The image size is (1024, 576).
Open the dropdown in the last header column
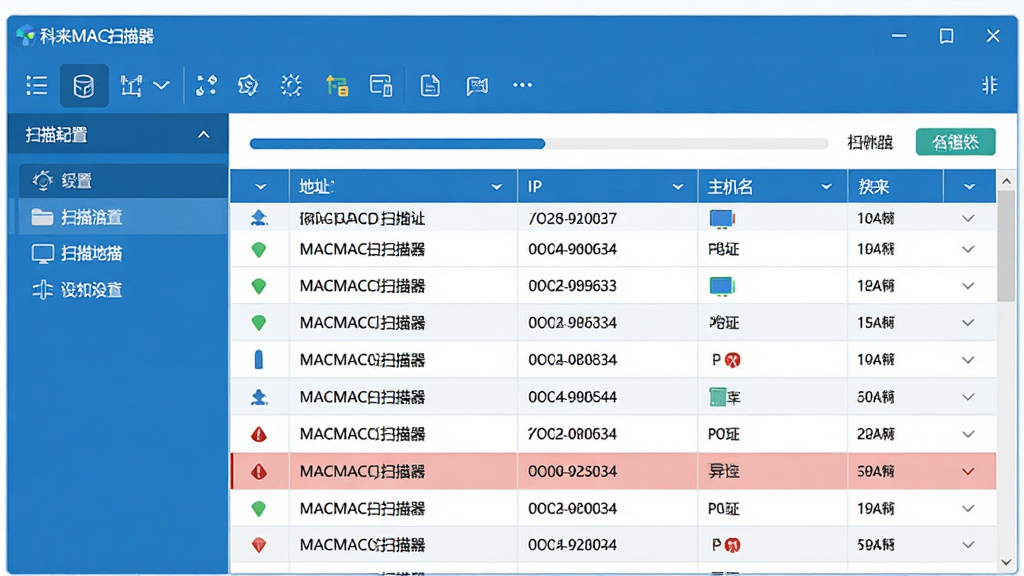pyautogui.click(x=969, y=187)
